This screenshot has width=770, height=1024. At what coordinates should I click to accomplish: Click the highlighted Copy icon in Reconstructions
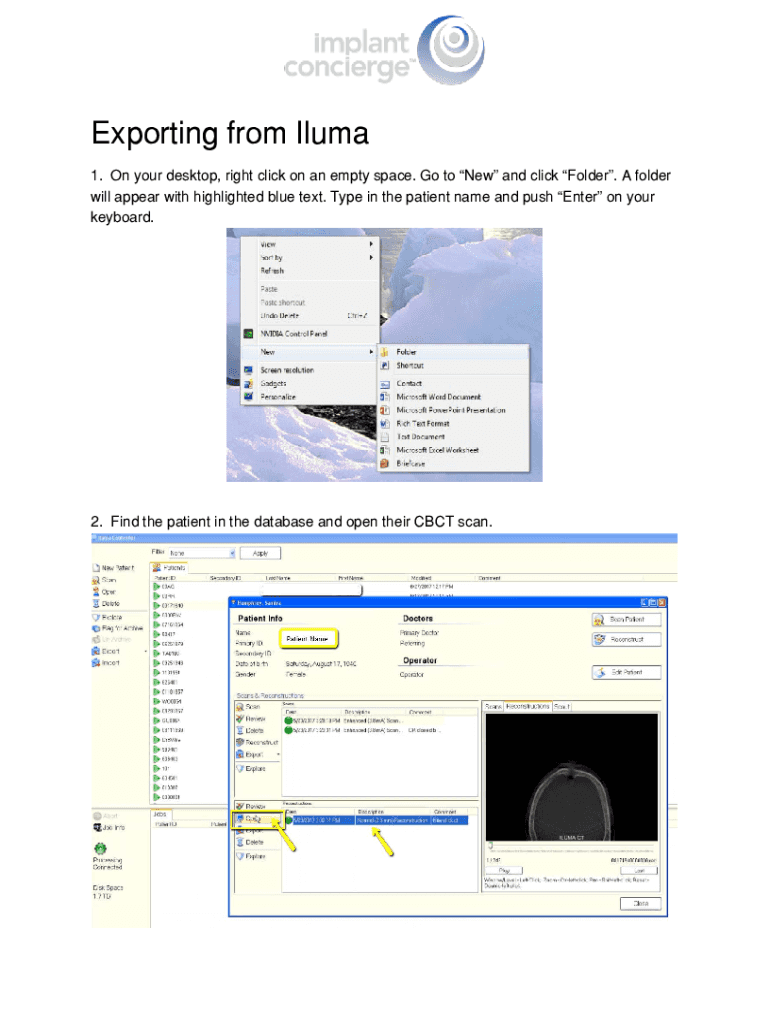pyautogui.click(x=240, y=819)
